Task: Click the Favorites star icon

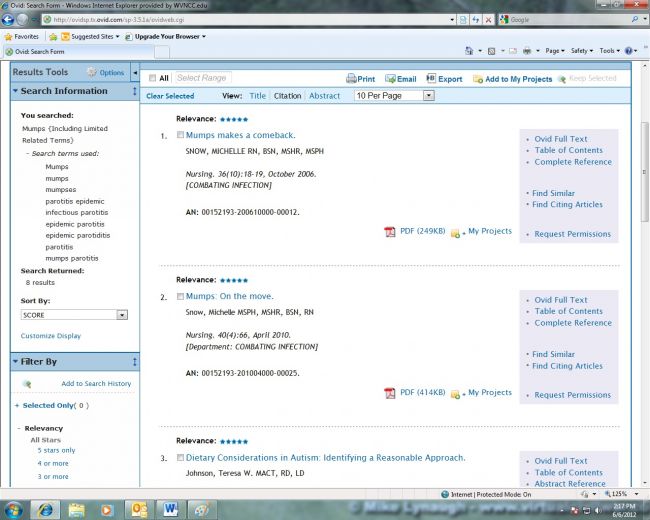Action: point(8,36)
